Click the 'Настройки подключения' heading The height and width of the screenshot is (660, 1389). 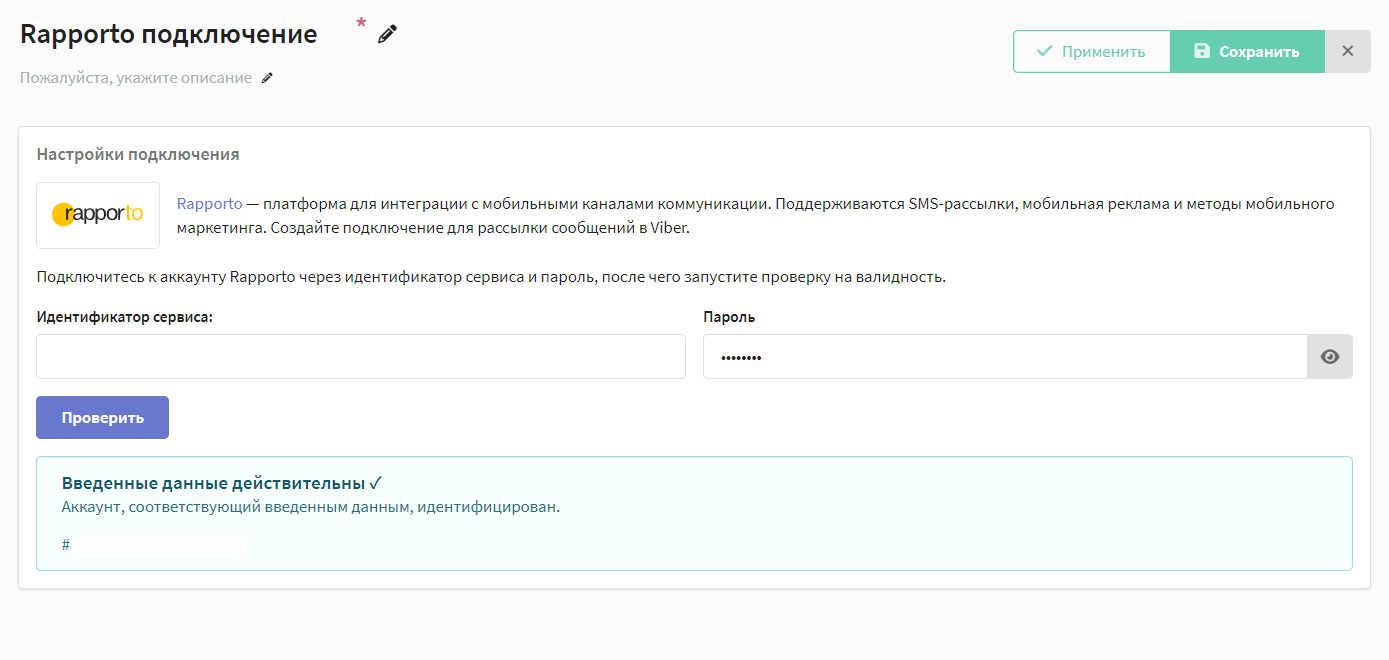(138, 155)
